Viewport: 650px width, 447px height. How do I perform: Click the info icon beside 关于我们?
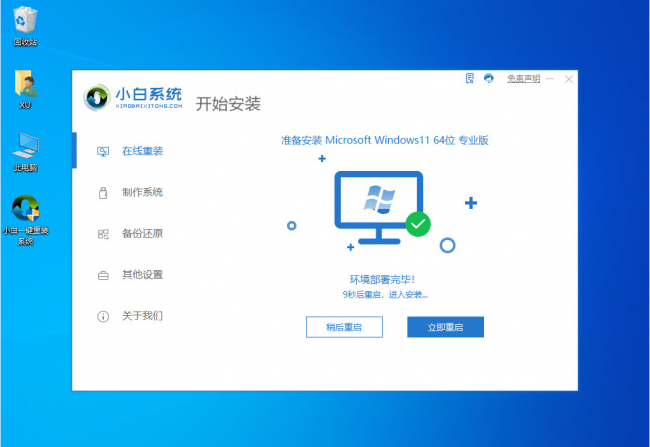[103, 316]
